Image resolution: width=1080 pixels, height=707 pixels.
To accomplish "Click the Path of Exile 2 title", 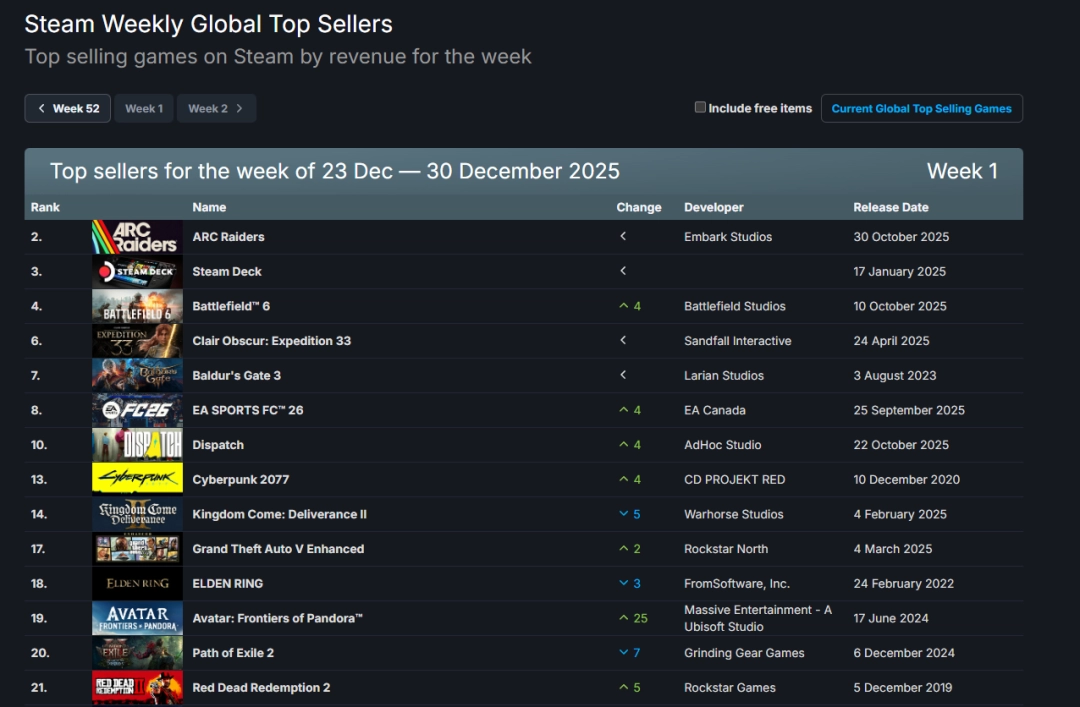I will tap(233, 653).
